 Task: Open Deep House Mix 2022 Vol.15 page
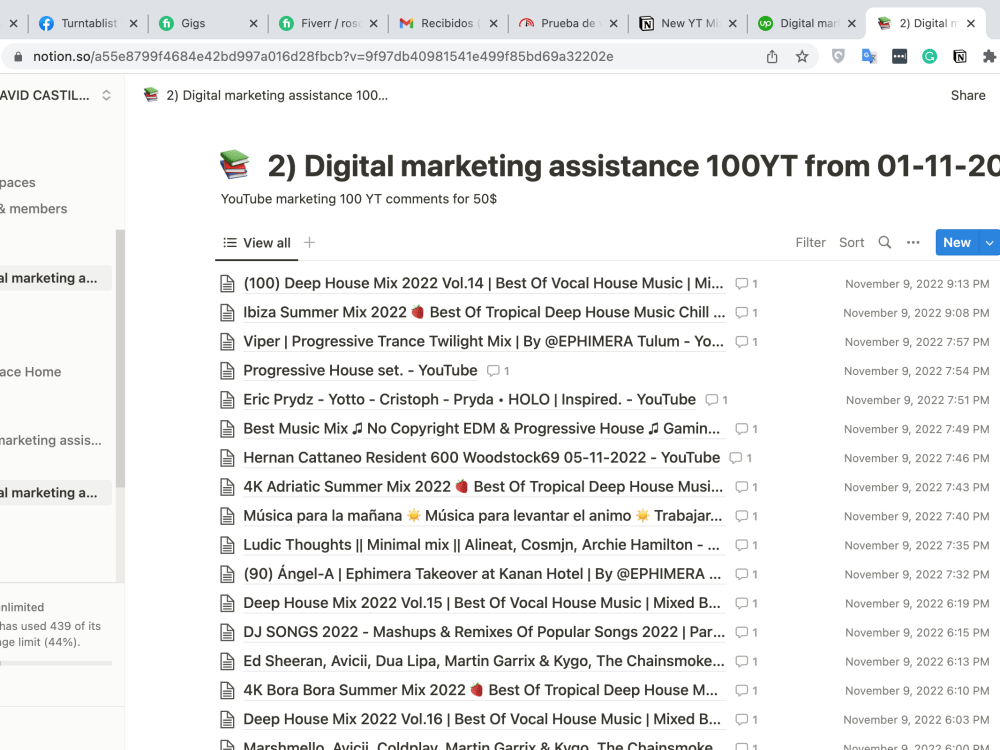482,603
